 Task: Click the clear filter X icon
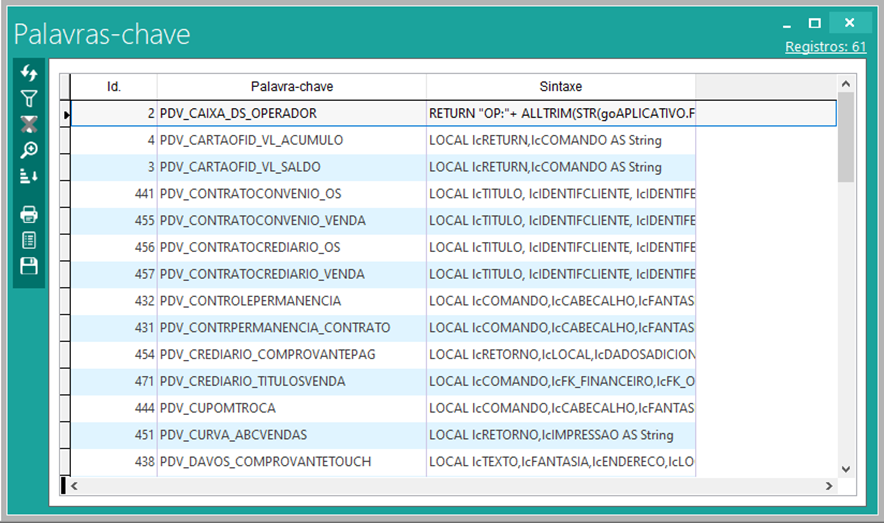point(29,124)
